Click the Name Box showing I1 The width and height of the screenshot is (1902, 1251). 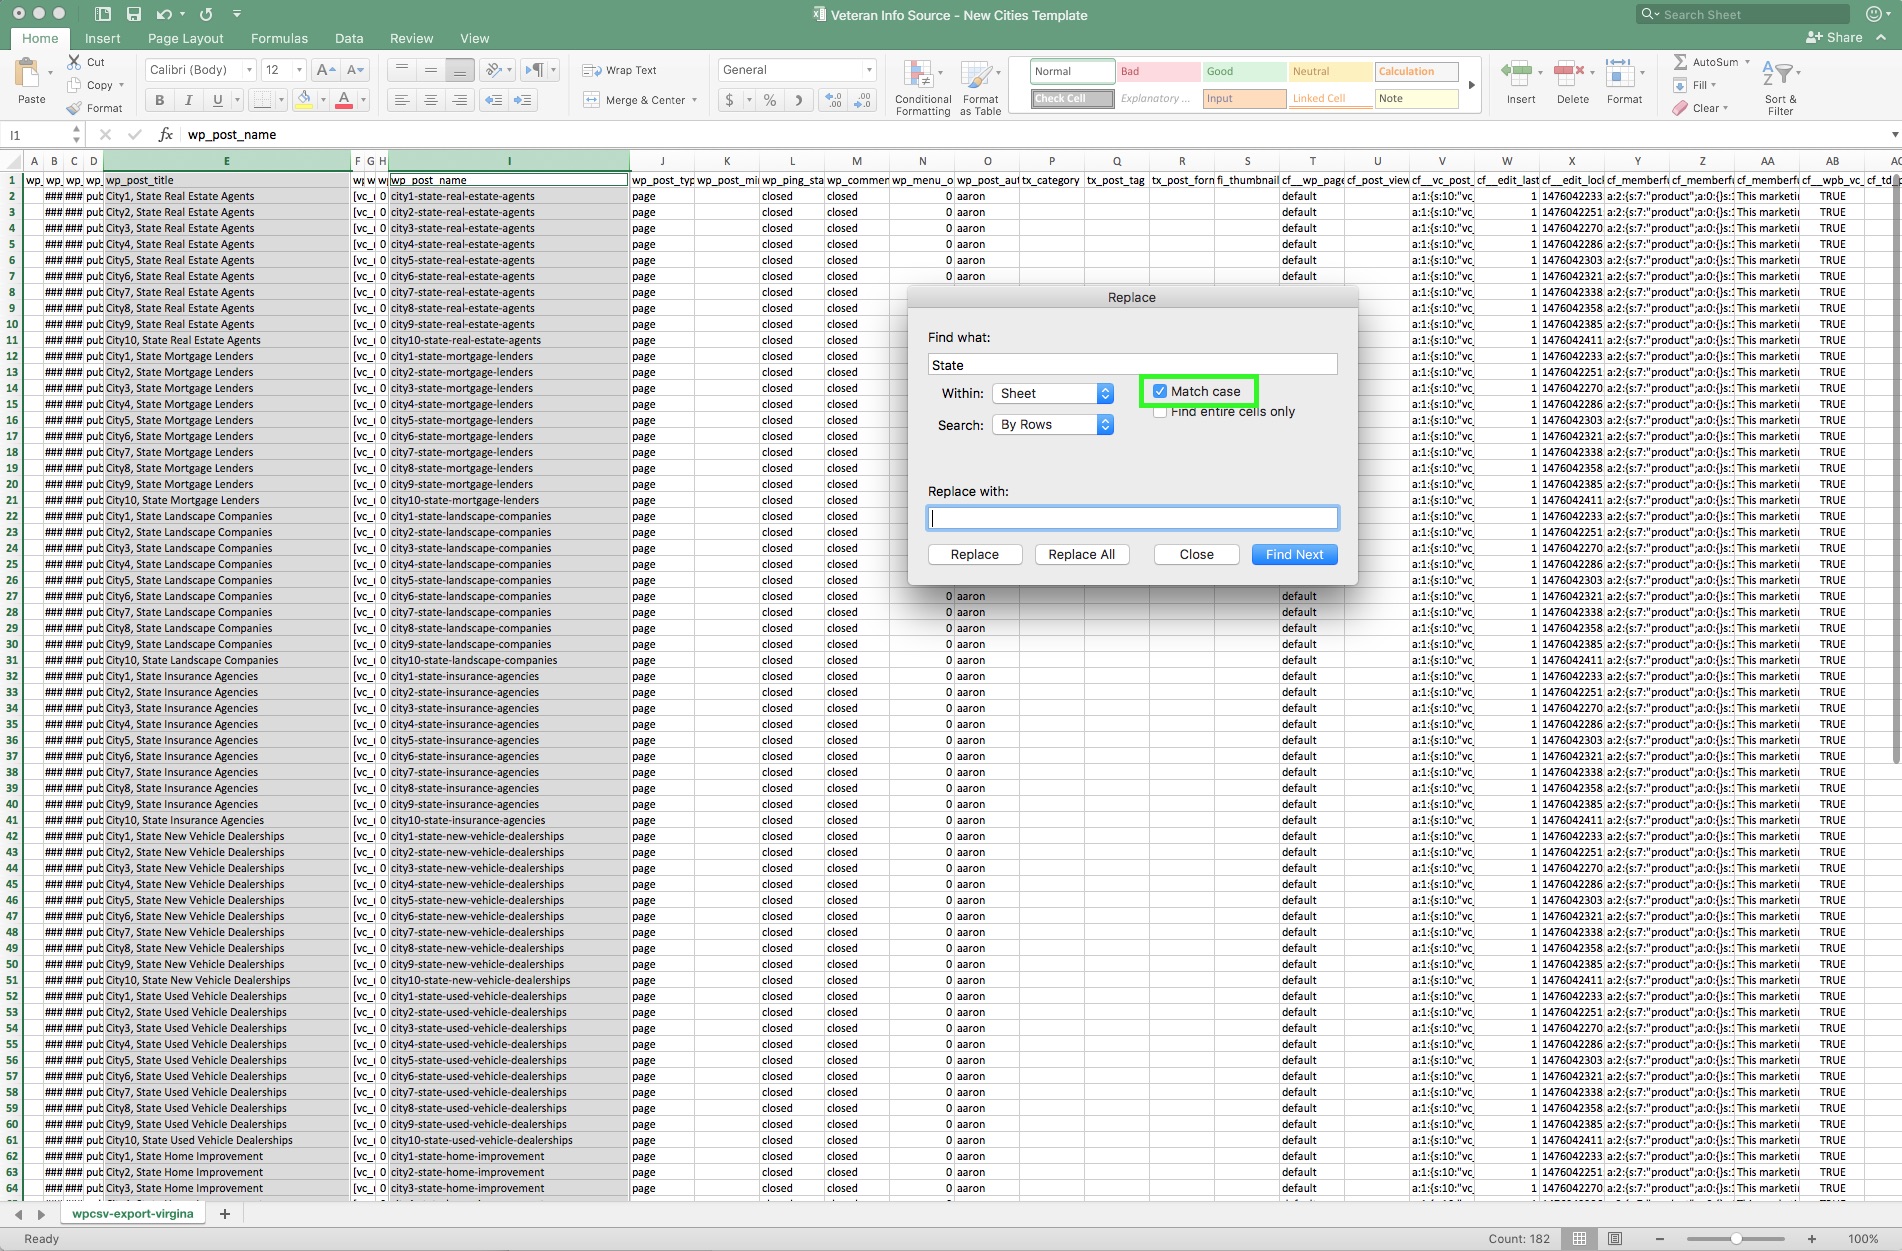point(40,135)
